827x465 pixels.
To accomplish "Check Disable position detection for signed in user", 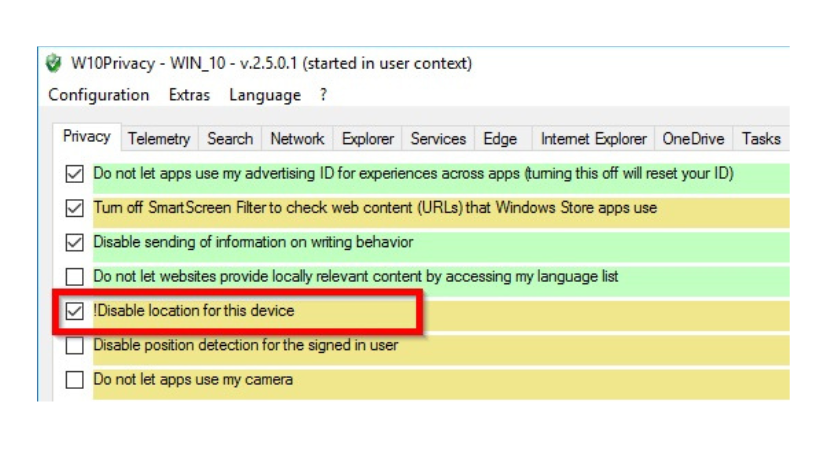I will tap(74, 346).
